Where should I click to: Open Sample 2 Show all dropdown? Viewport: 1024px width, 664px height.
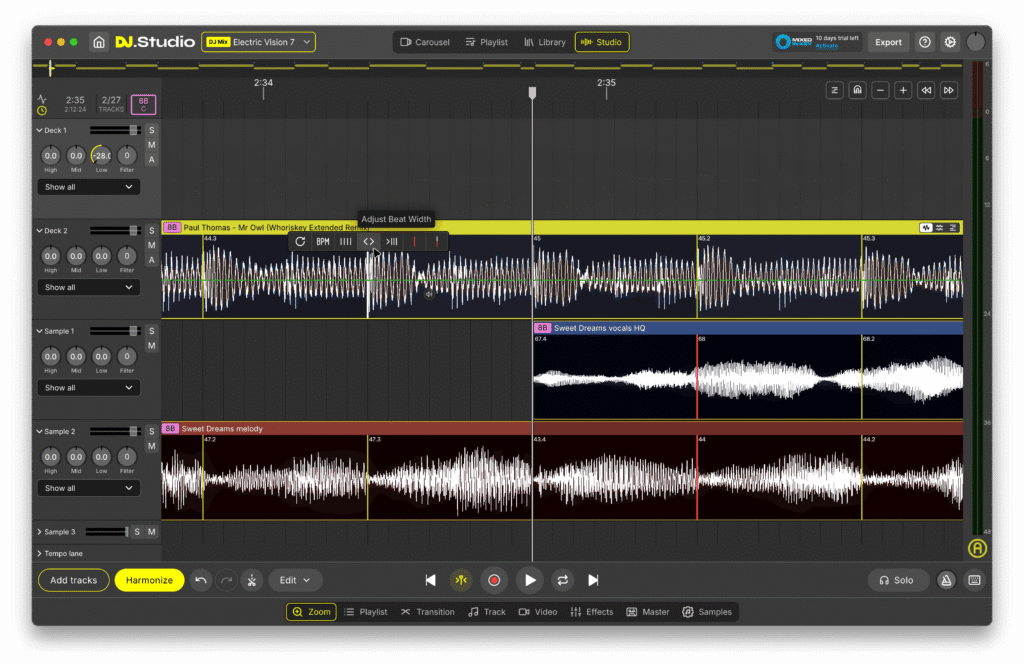click(x=88, y=489)
